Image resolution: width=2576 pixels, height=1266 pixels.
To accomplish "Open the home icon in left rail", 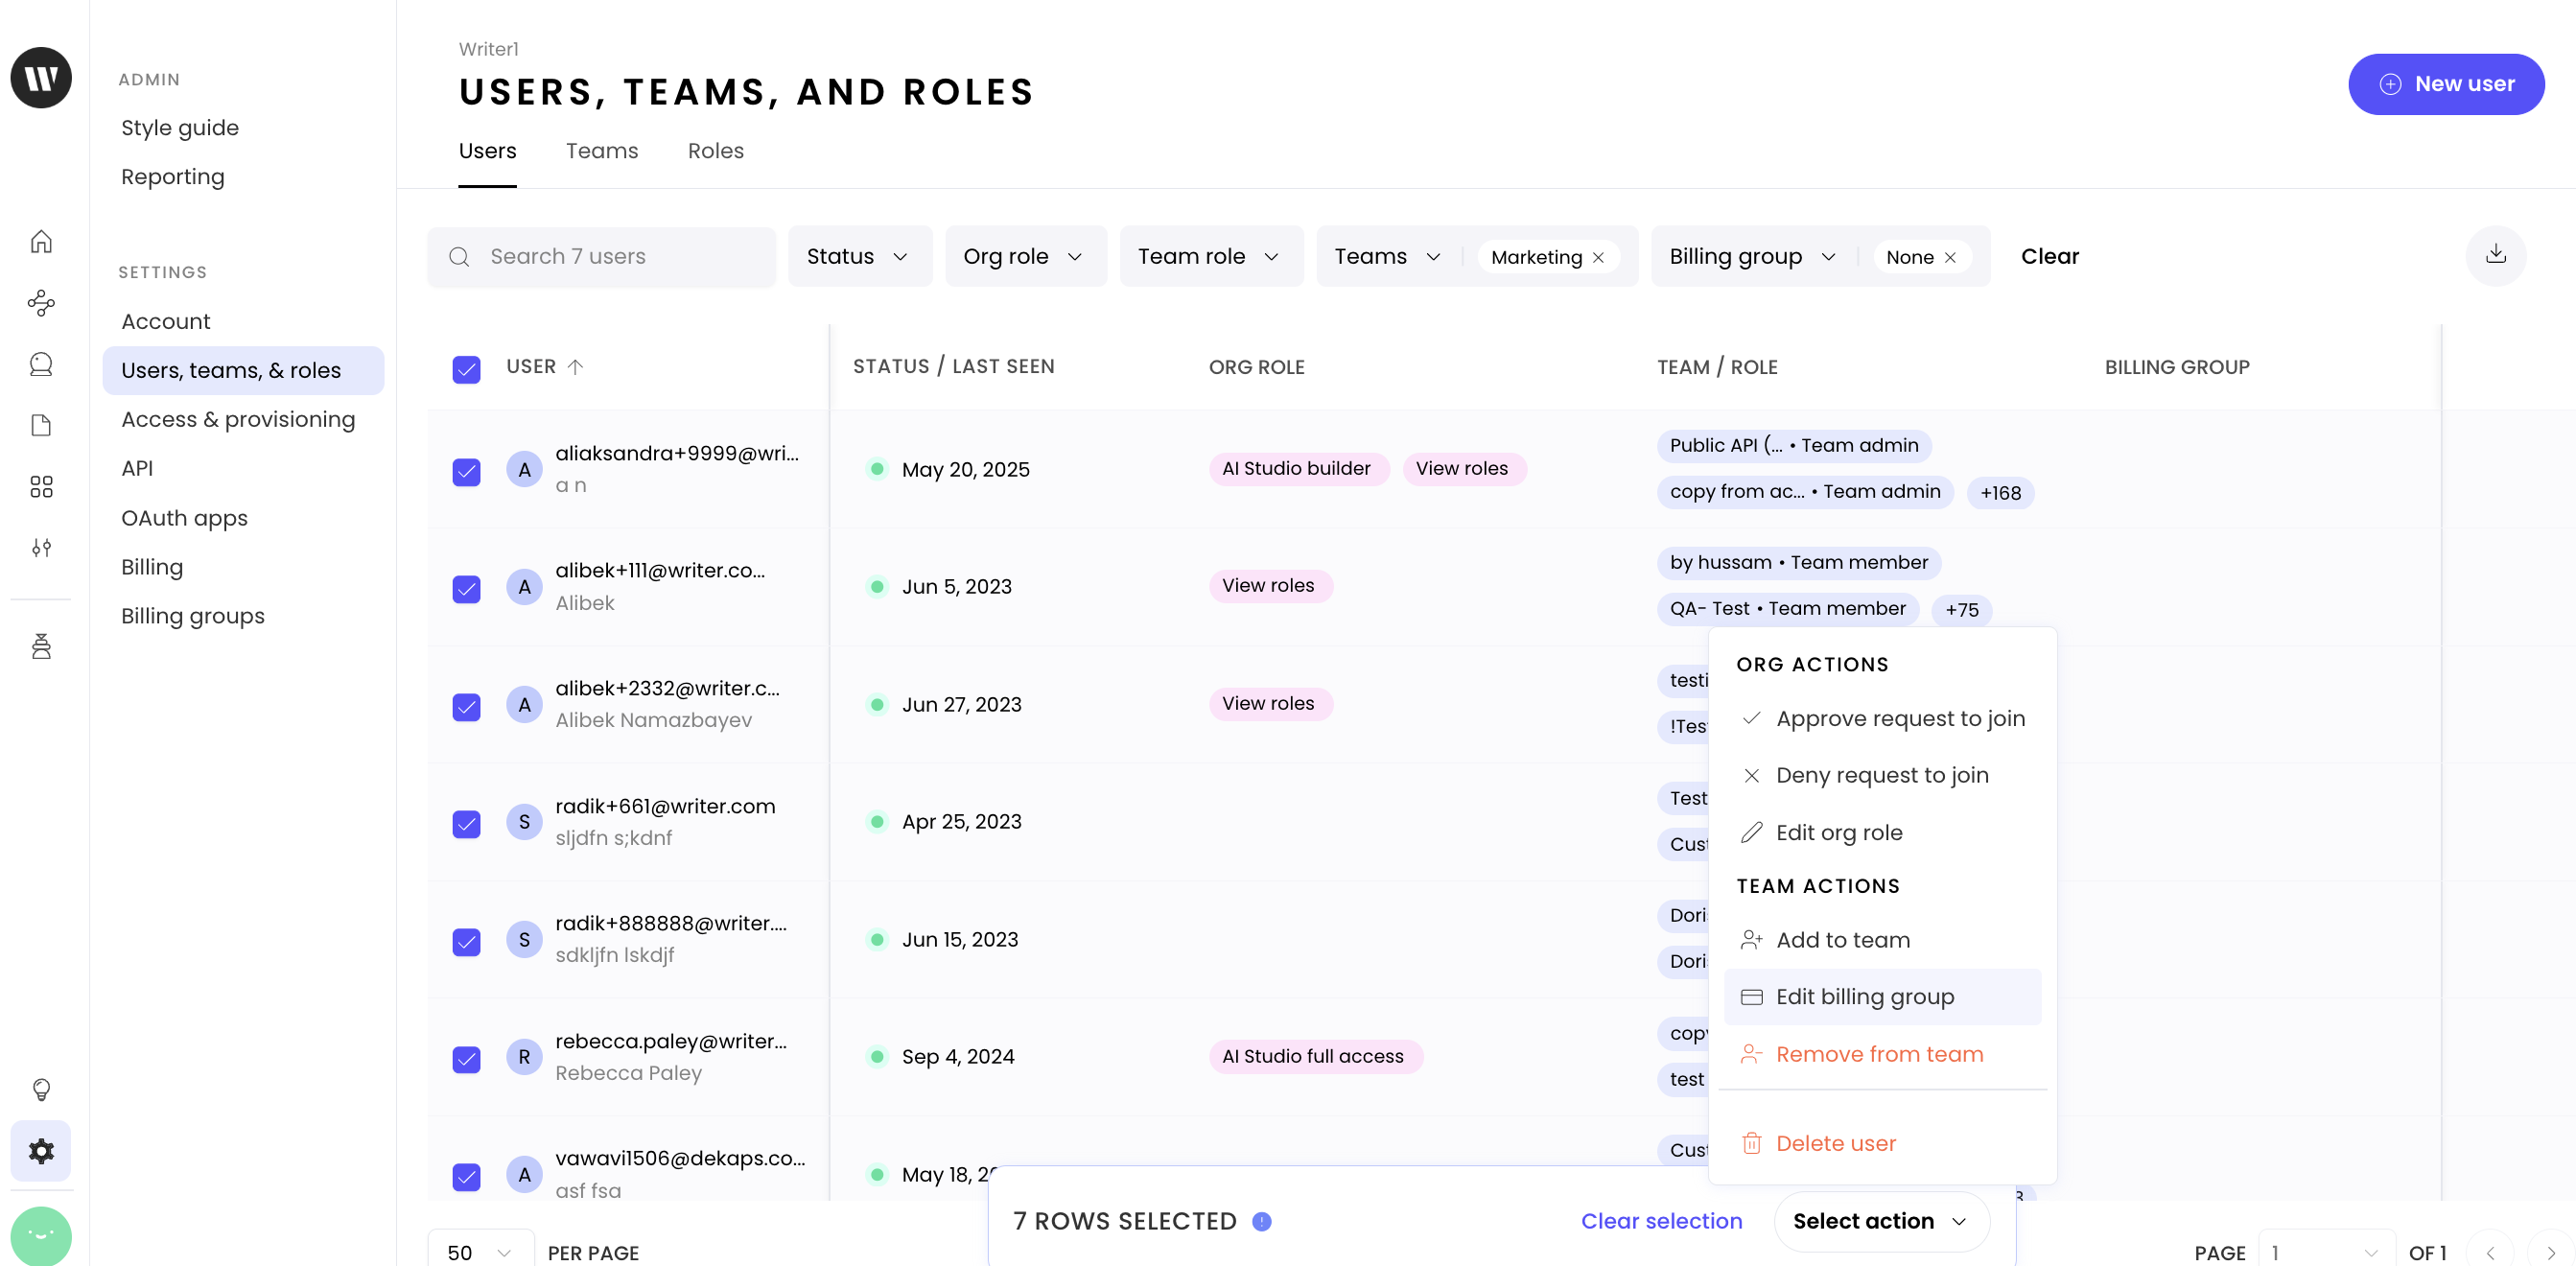I will [41, 241].
